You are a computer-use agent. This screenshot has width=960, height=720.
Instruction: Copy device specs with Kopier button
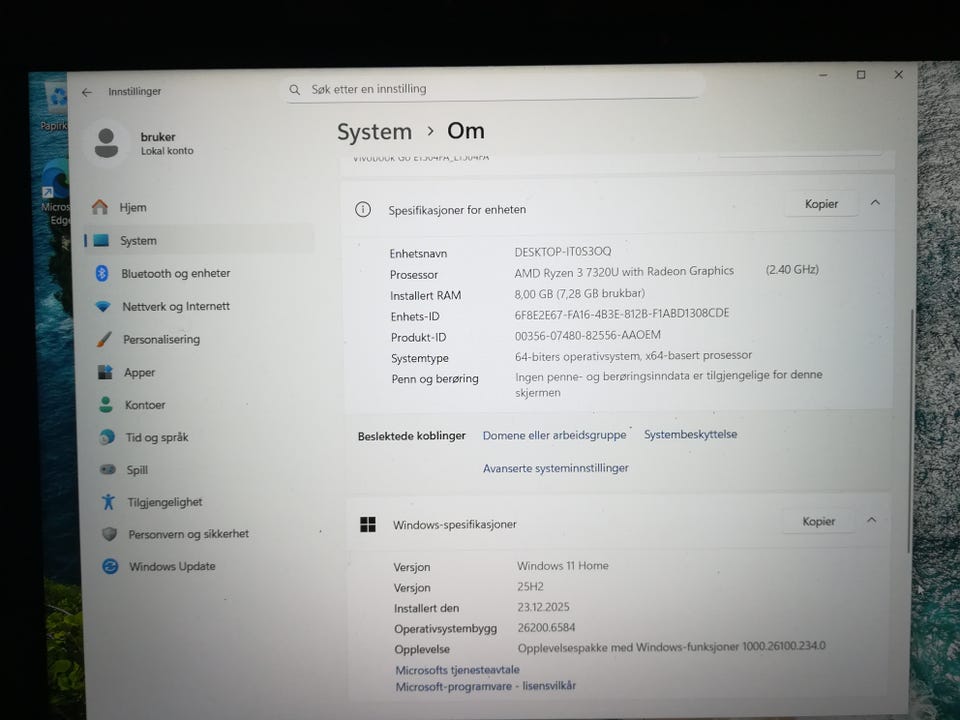[821, 204]
